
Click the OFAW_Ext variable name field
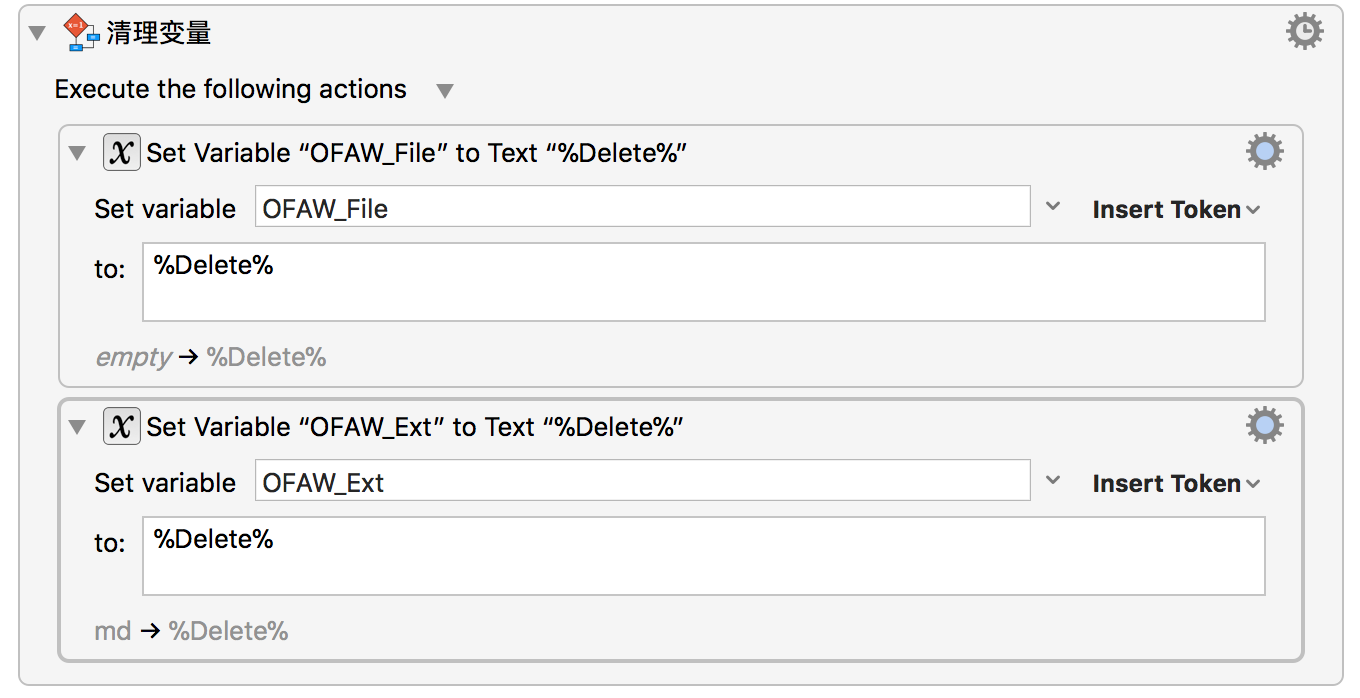(x=642, y=481)
